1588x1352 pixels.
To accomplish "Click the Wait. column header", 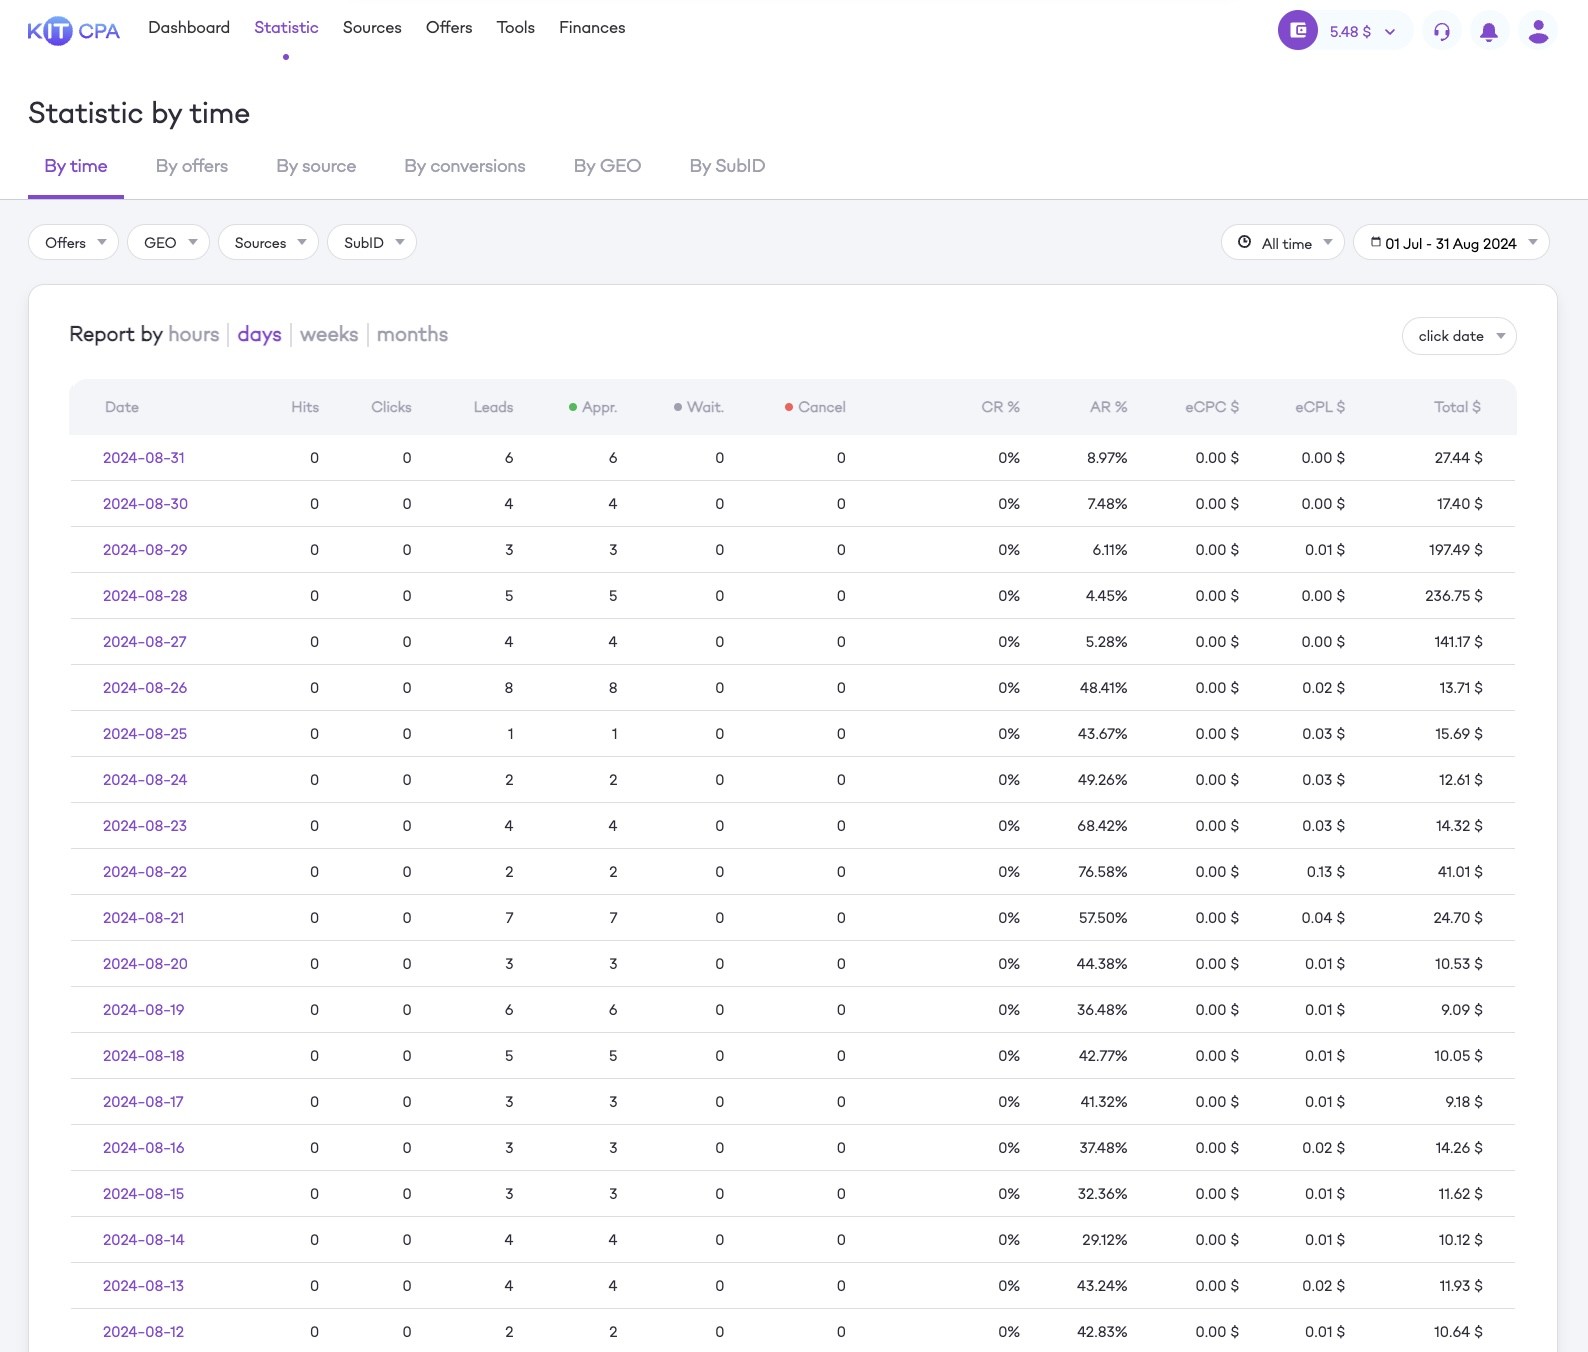I will tap(699, 407).
